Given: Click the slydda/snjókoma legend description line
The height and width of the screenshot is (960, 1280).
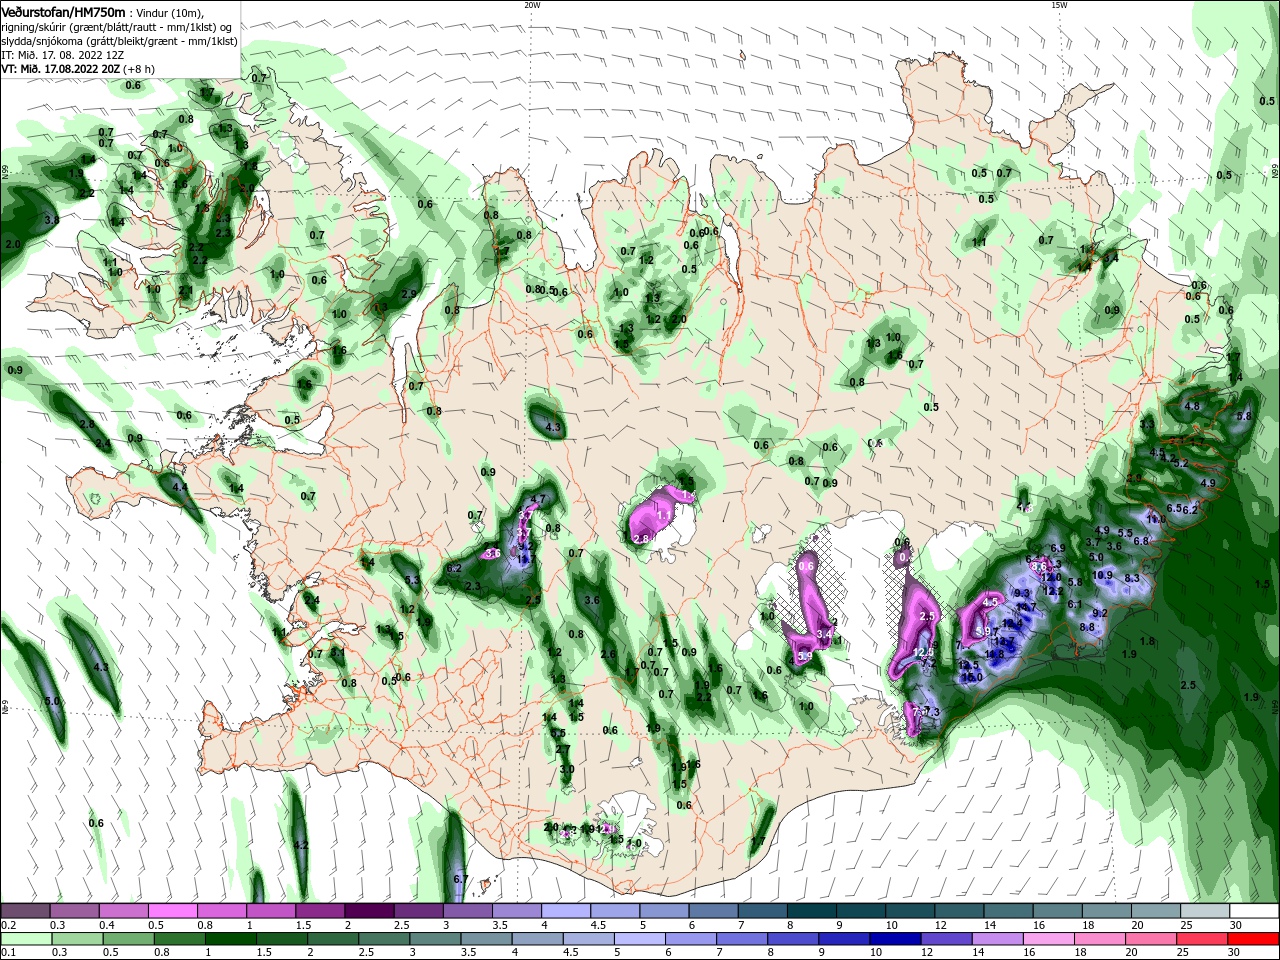Looking at the screenshot, I should 119,40.
